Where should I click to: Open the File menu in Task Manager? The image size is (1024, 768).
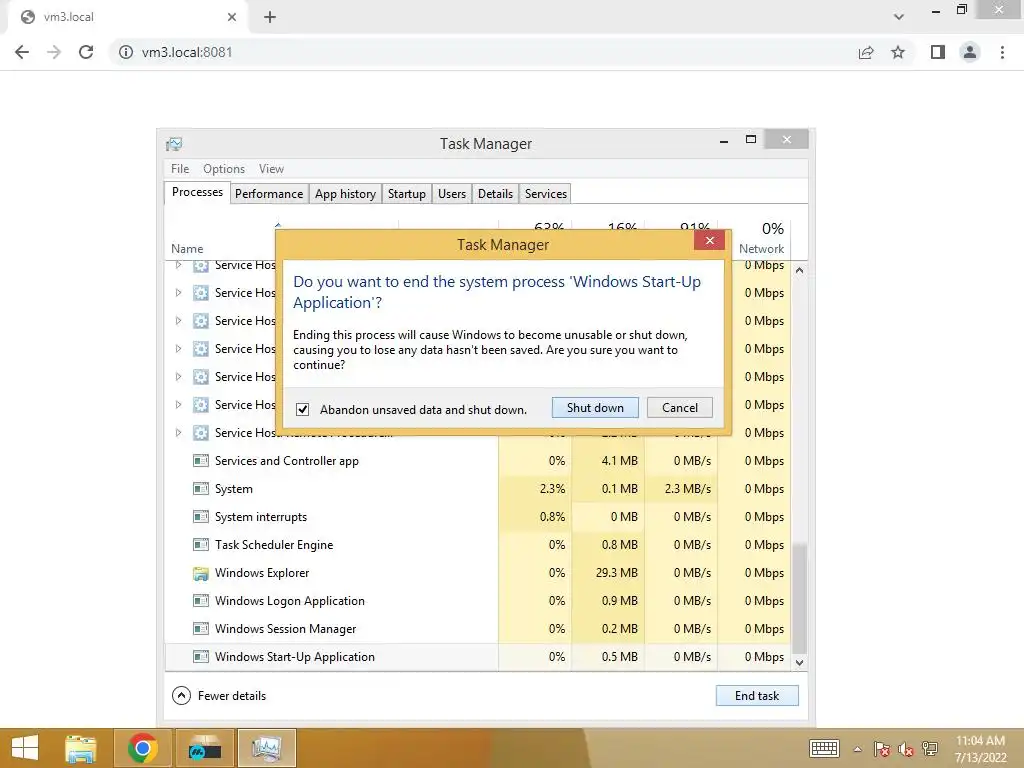(x=180, y=168)
